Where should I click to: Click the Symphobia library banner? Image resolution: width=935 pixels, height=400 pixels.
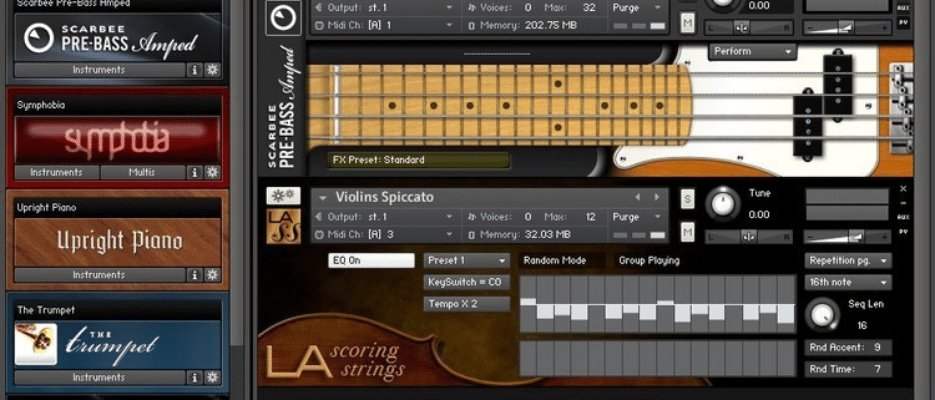[x=117, y=140]
